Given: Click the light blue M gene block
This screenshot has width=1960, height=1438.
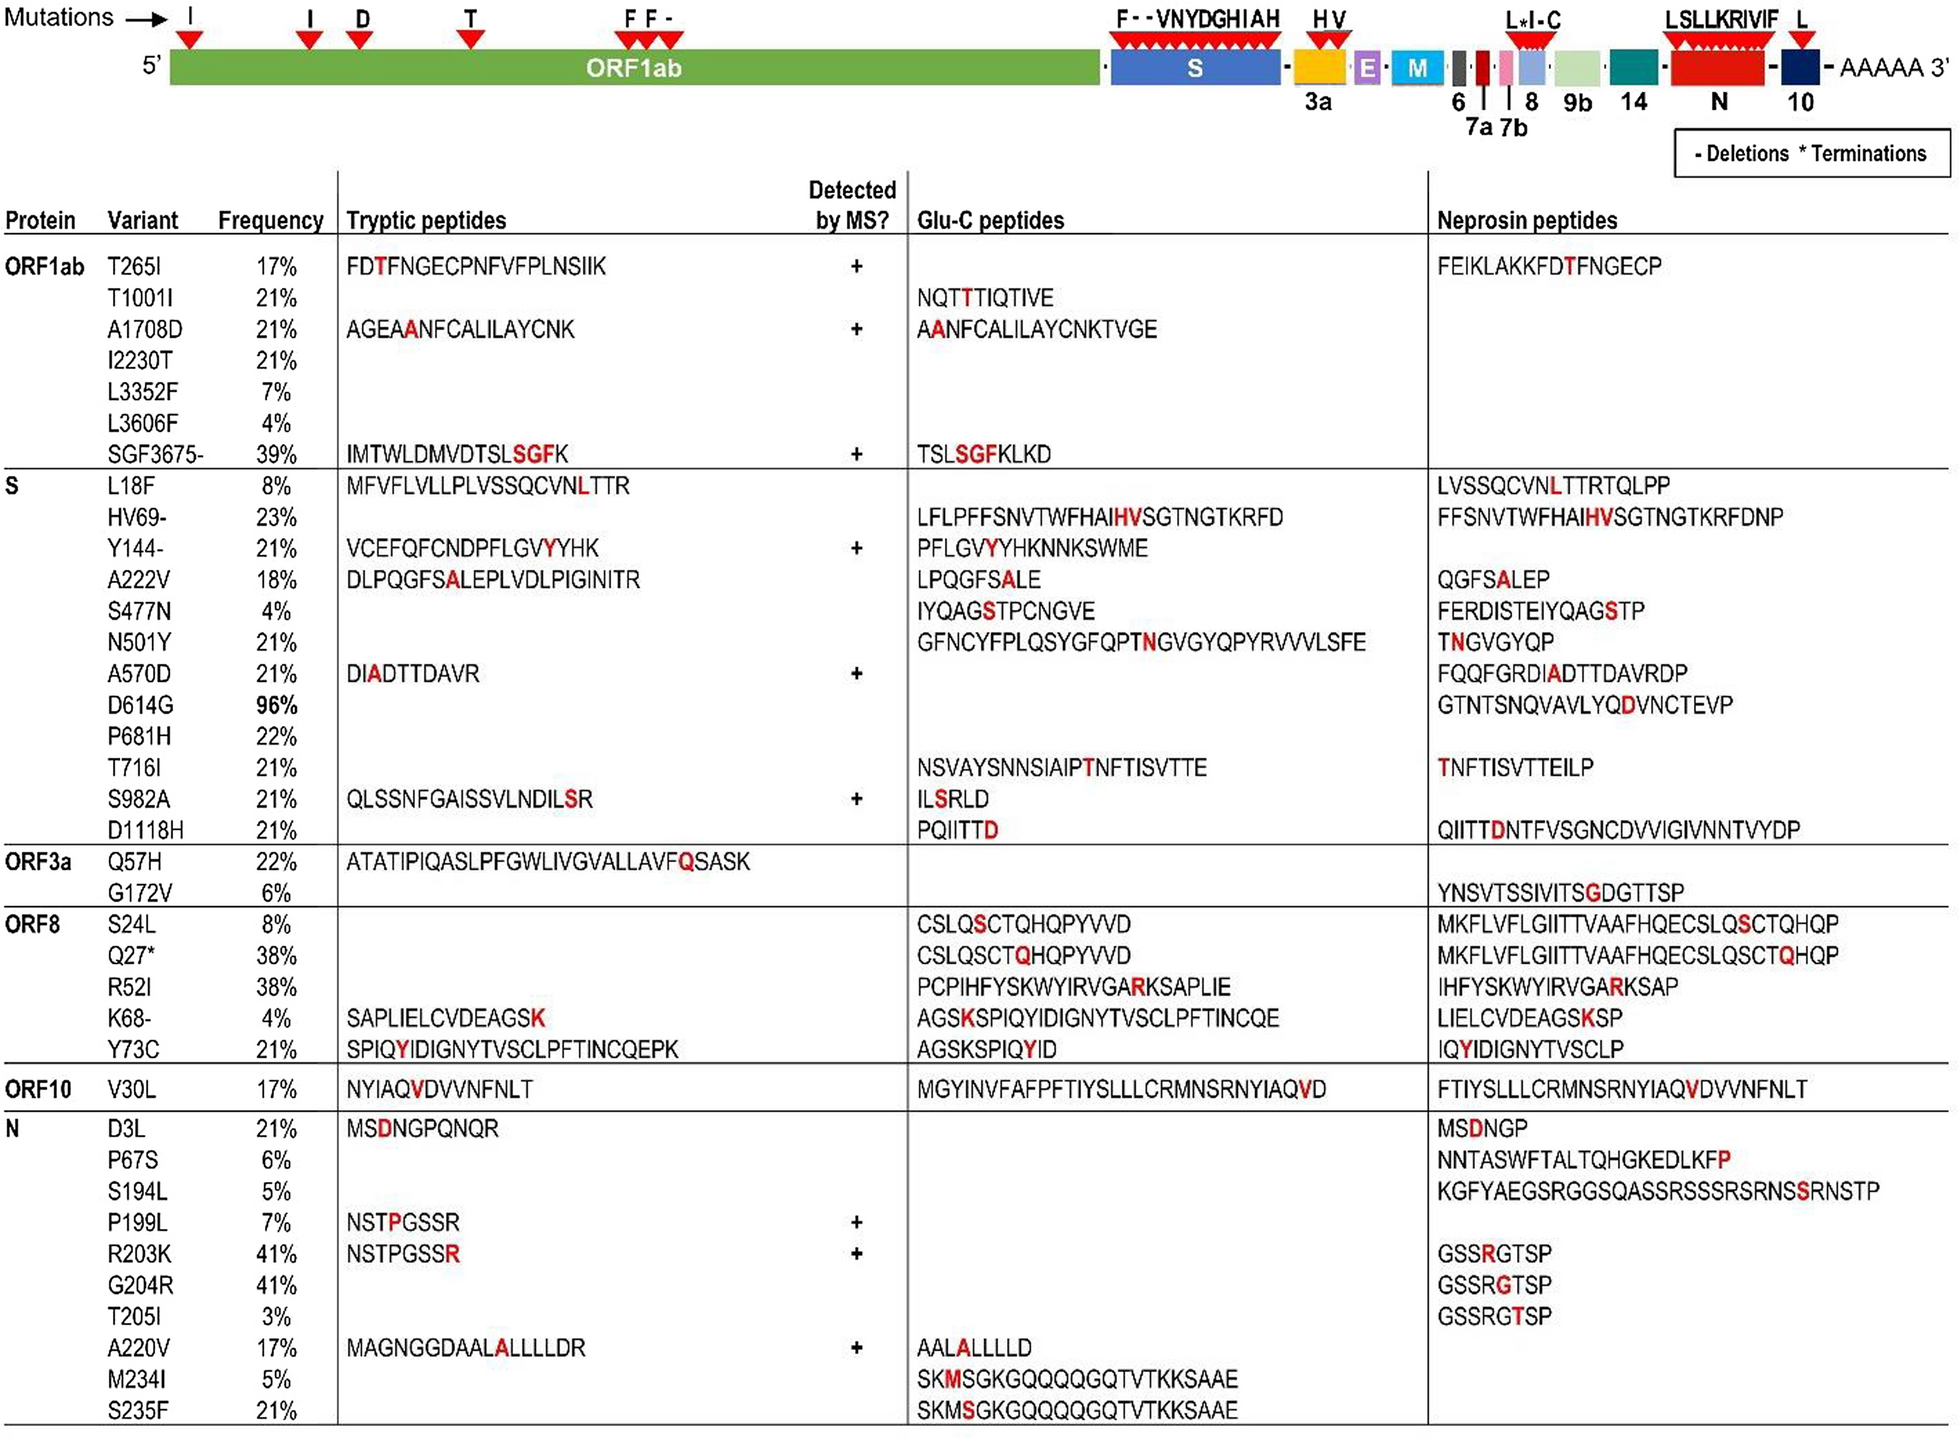Looking at the screenshot, I should click(1417, 68).
